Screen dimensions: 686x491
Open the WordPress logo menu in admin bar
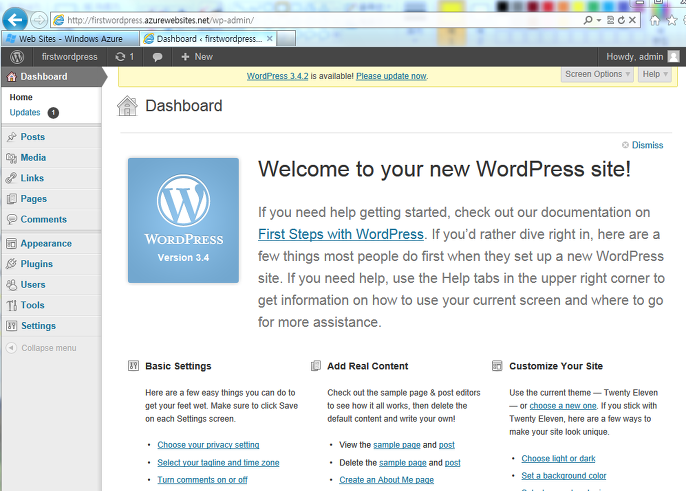click(x=17, y=57)
